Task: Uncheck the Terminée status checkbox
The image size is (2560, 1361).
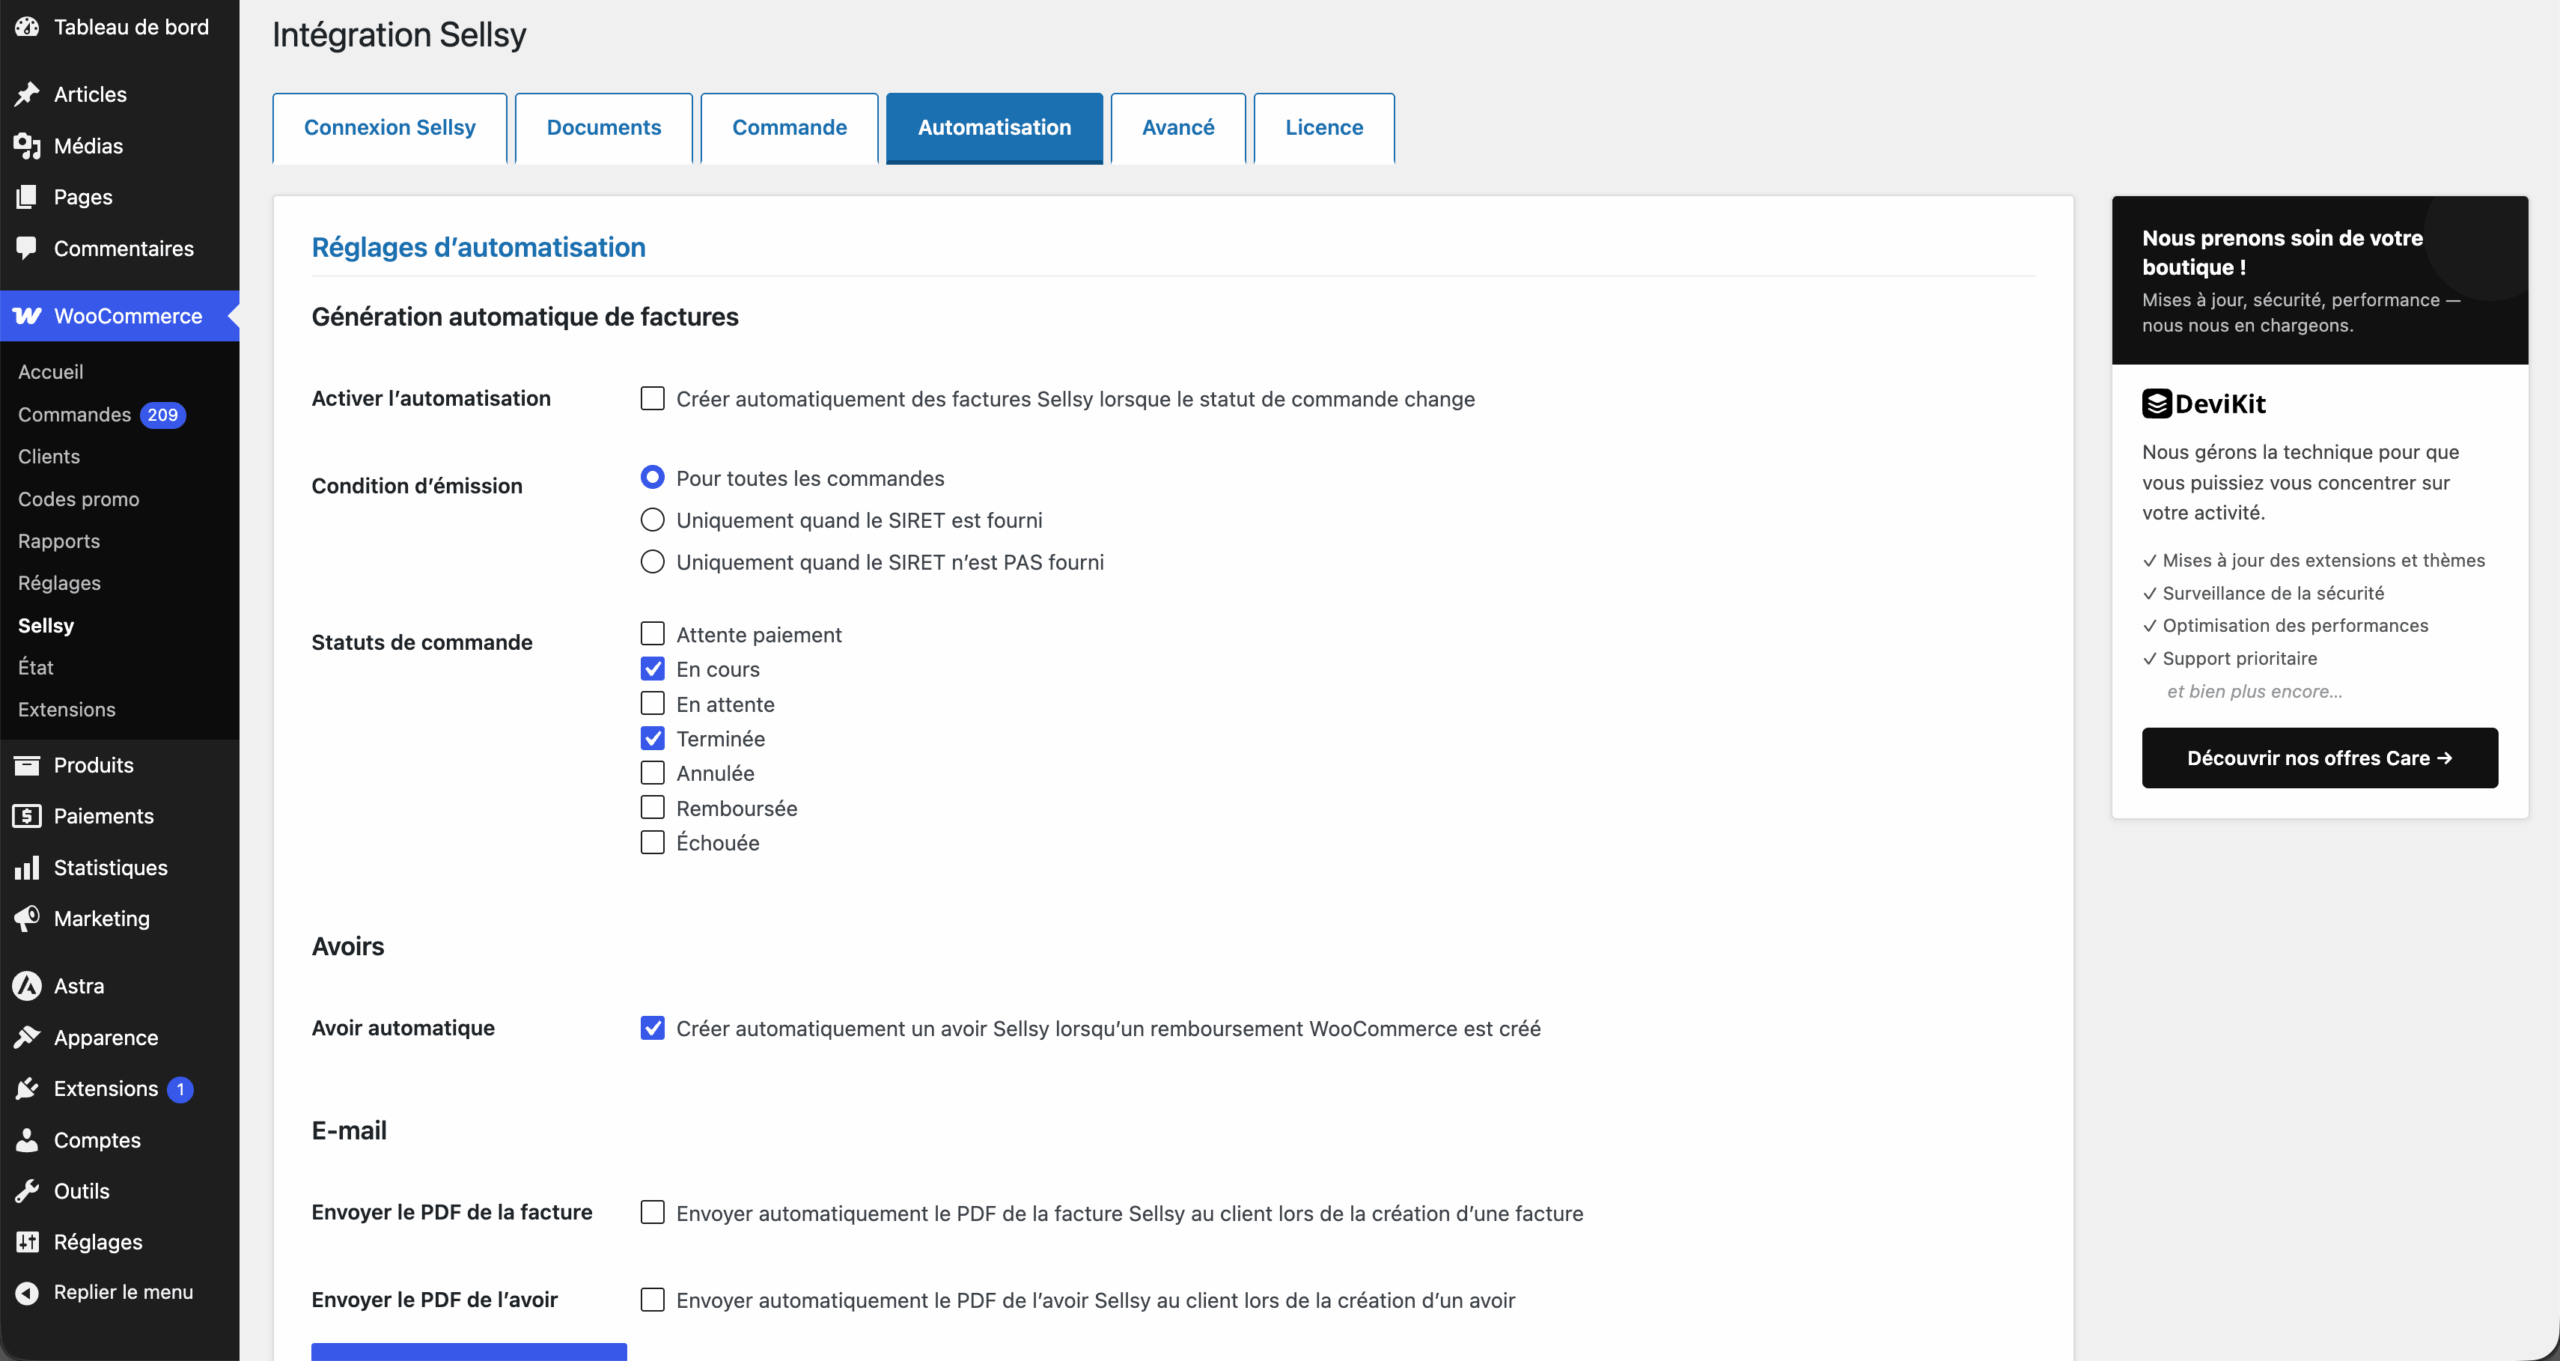Action: (652, 738)
